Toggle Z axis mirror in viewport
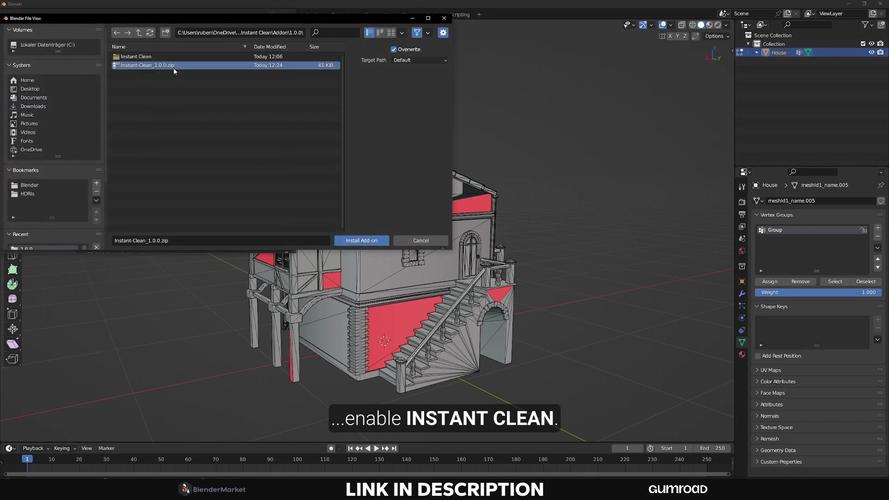Image resolution: width=889 pixels, height=500 pixels. point(685,36)
